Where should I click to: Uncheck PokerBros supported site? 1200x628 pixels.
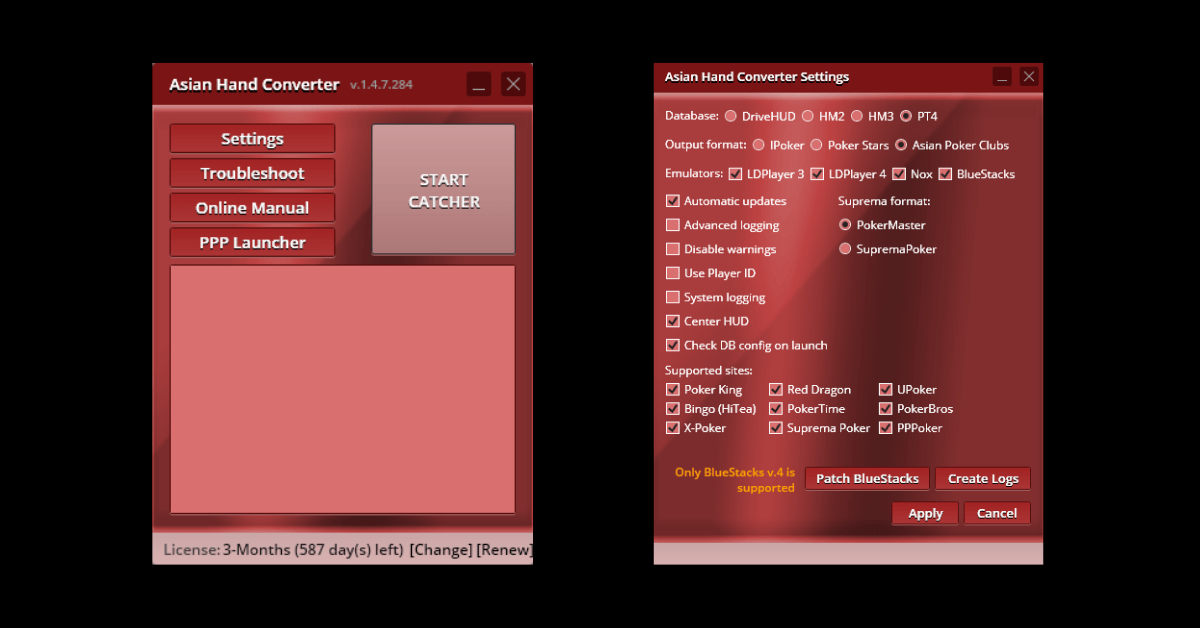(x=886, y=409)
